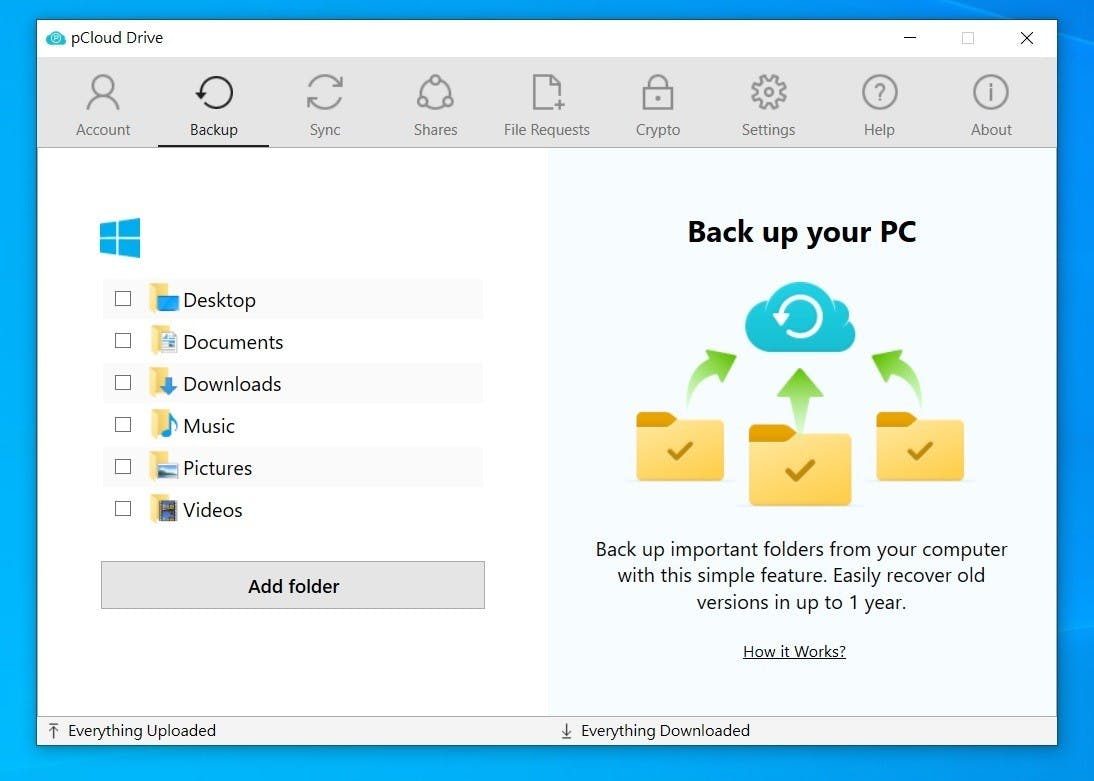Enable the Videos folder checkbox
Image resolution: width=1094 pixels, height=781 pixels.
point(123,508)
